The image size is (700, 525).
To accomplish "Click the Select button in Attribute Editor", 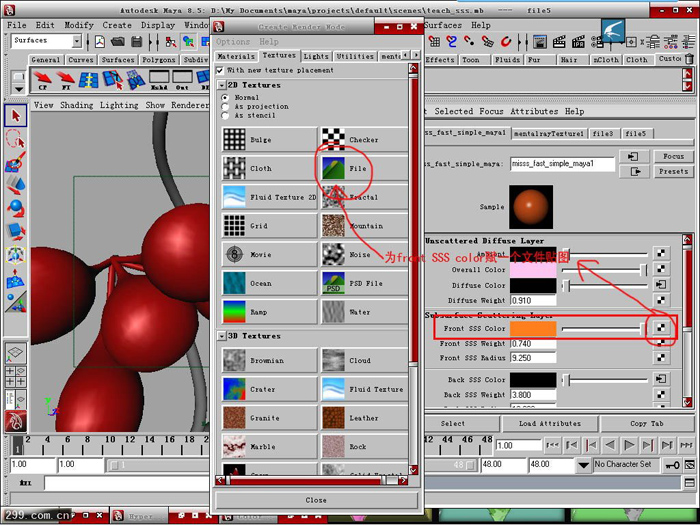I will pos(453,423).
